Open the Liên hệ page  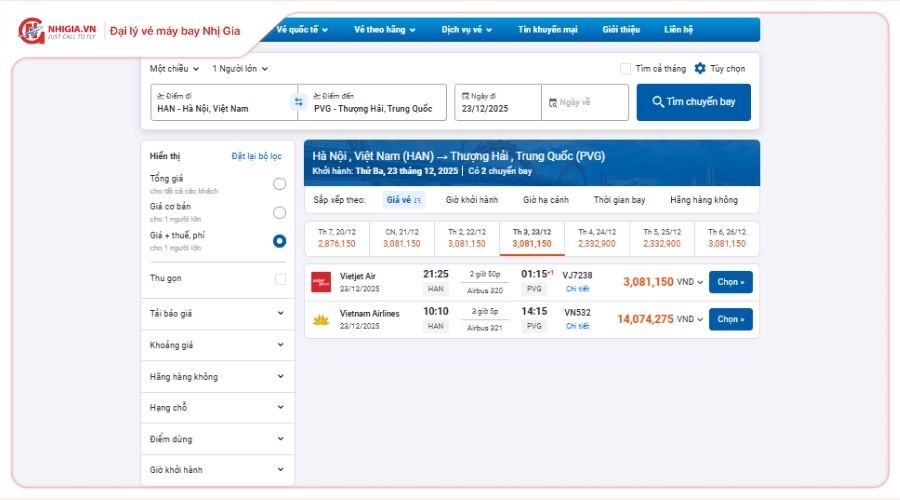(678, 29)
